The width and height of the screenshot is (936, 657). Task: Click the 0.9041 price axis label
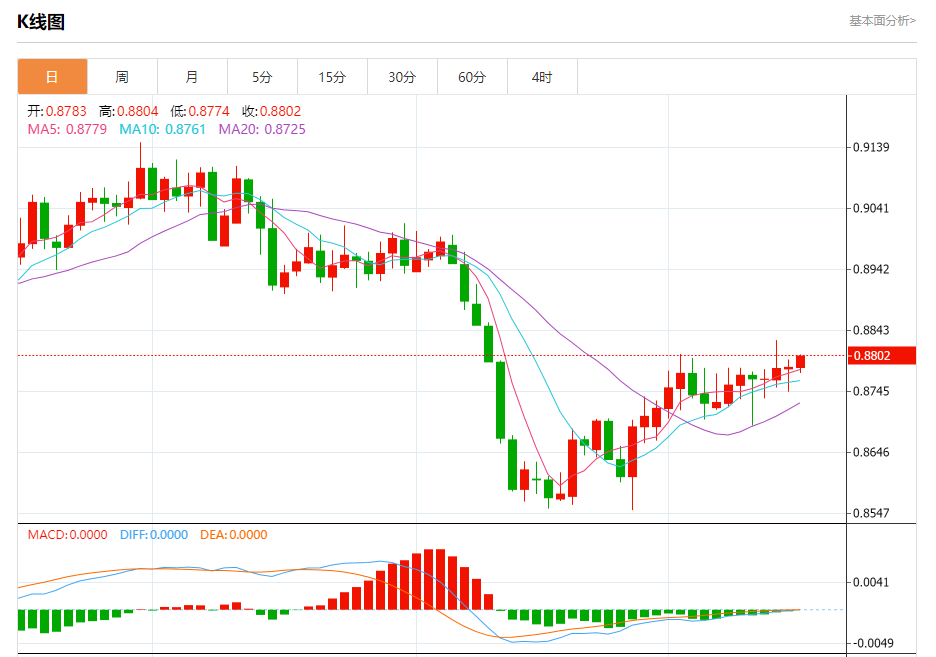click(x=871, y=208)
